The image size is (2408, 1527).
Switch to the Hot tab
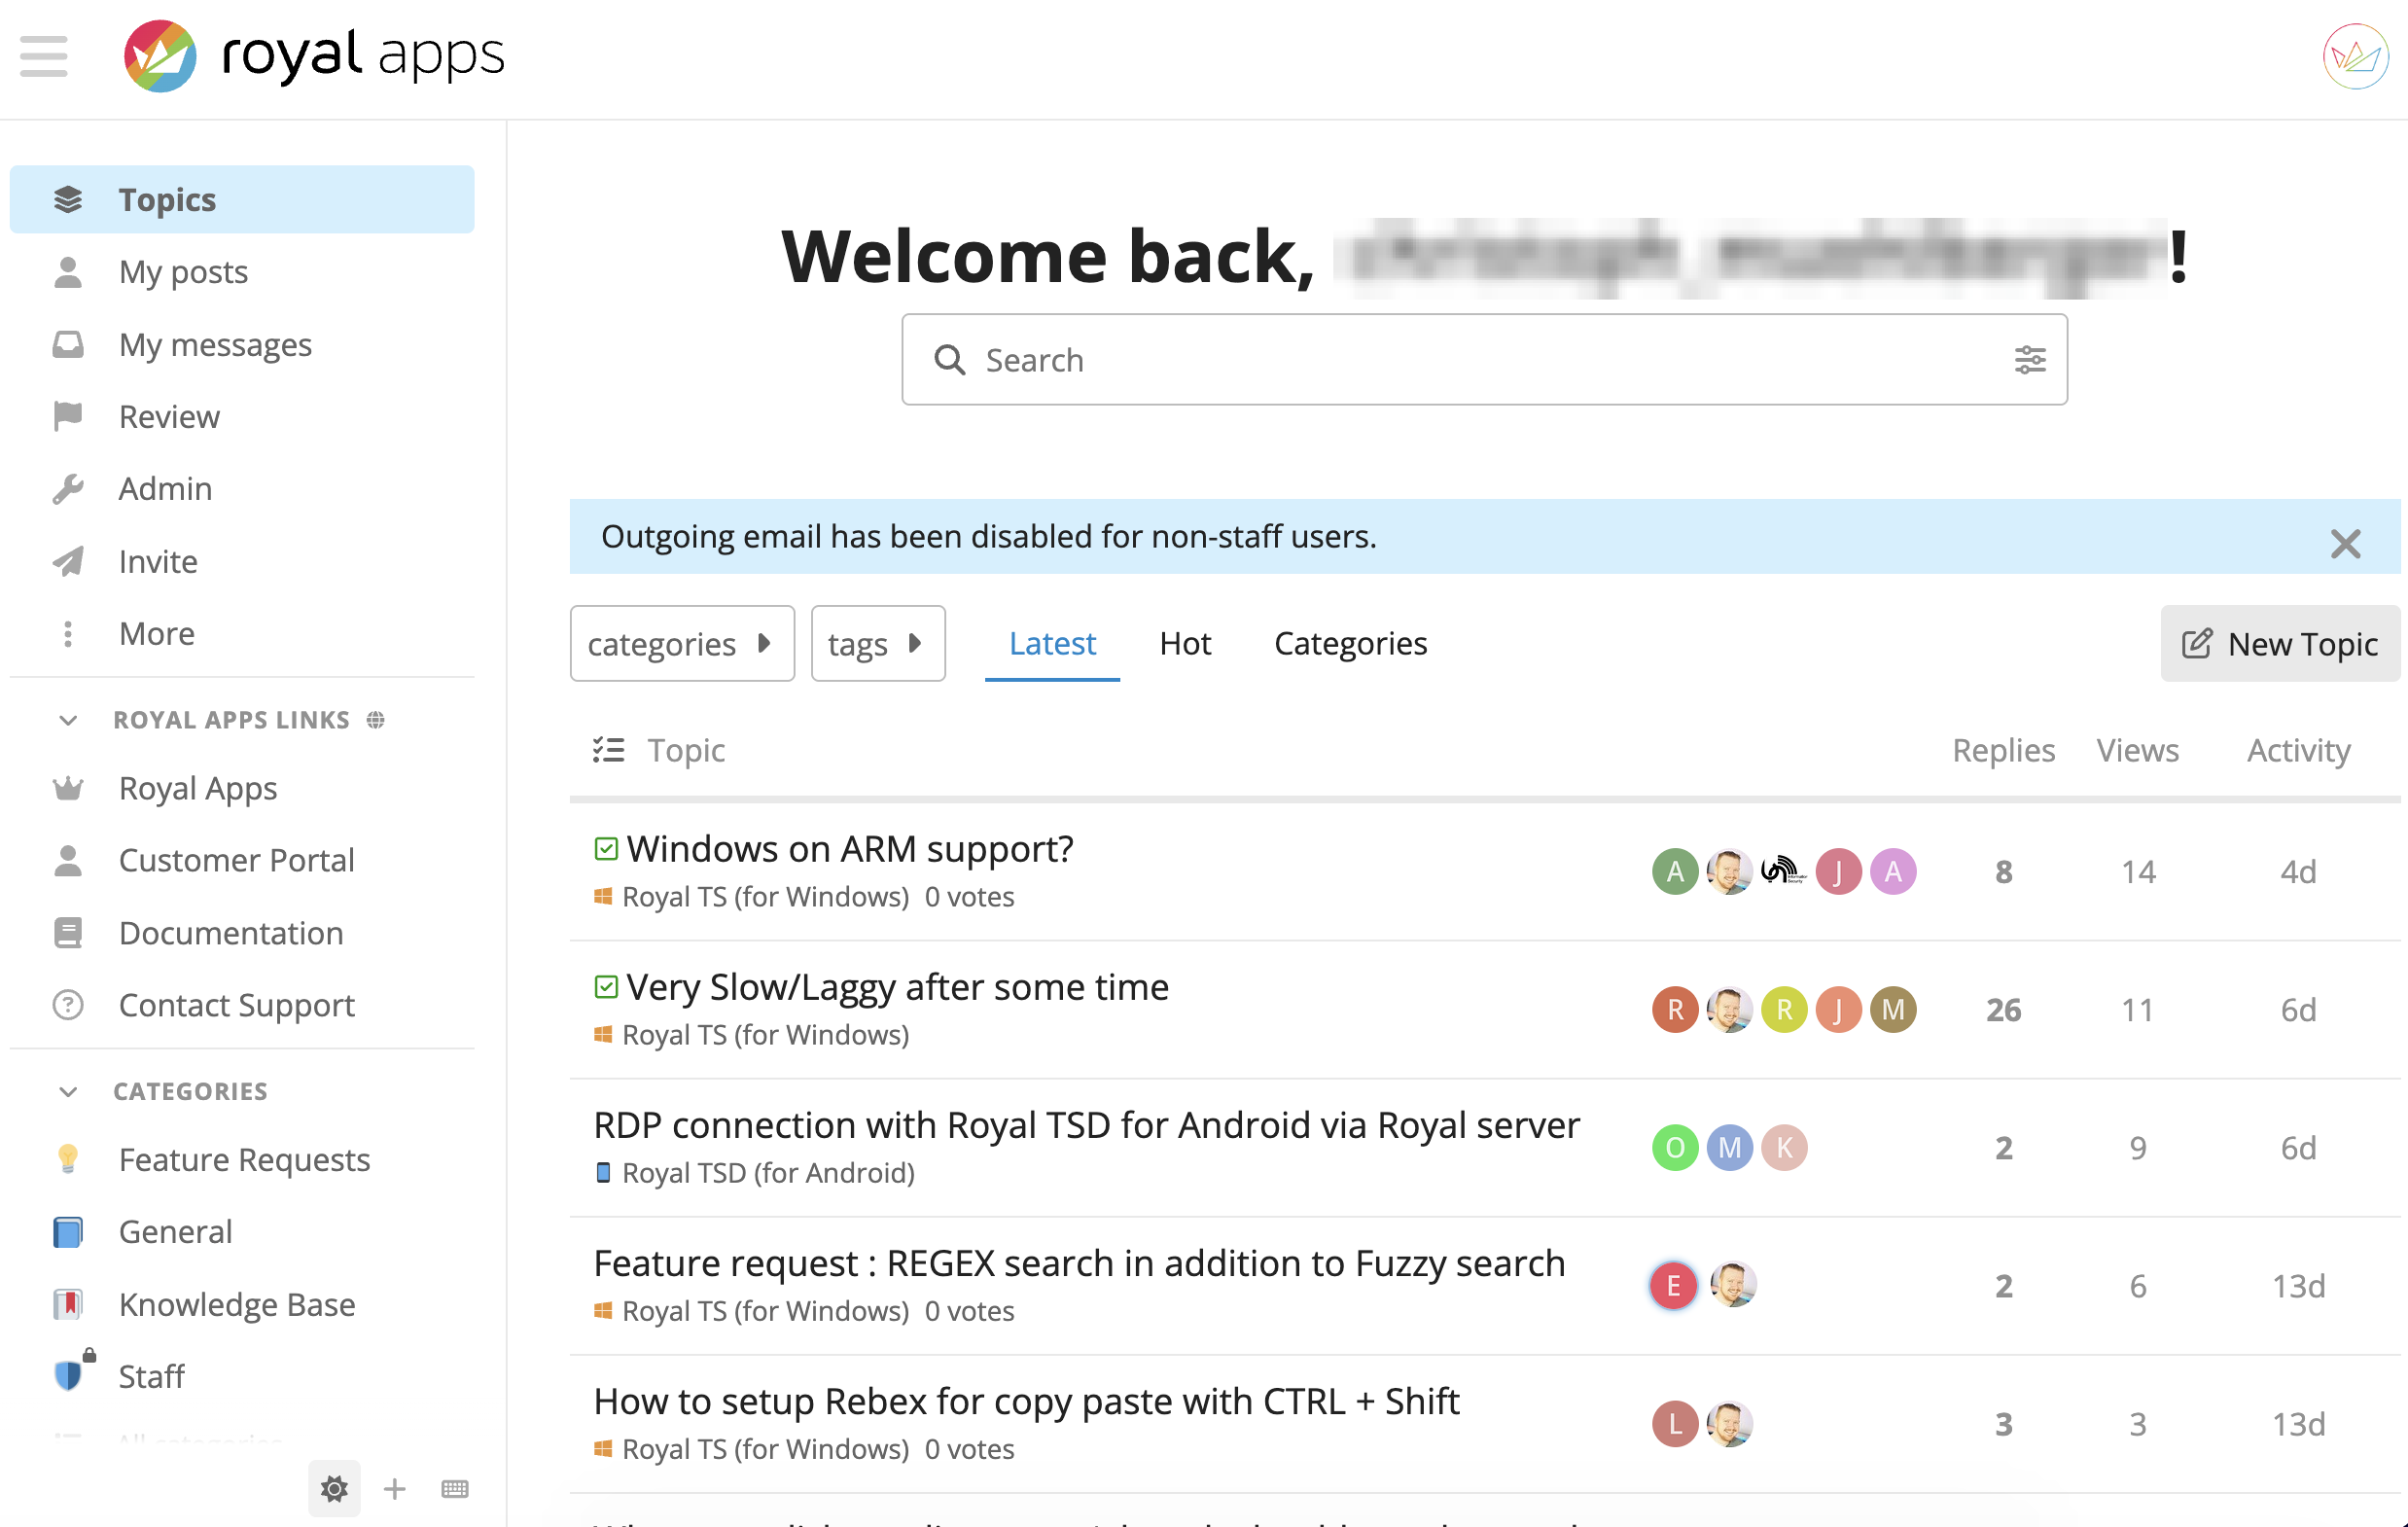pyautogui.click(x=1185, y=644)
